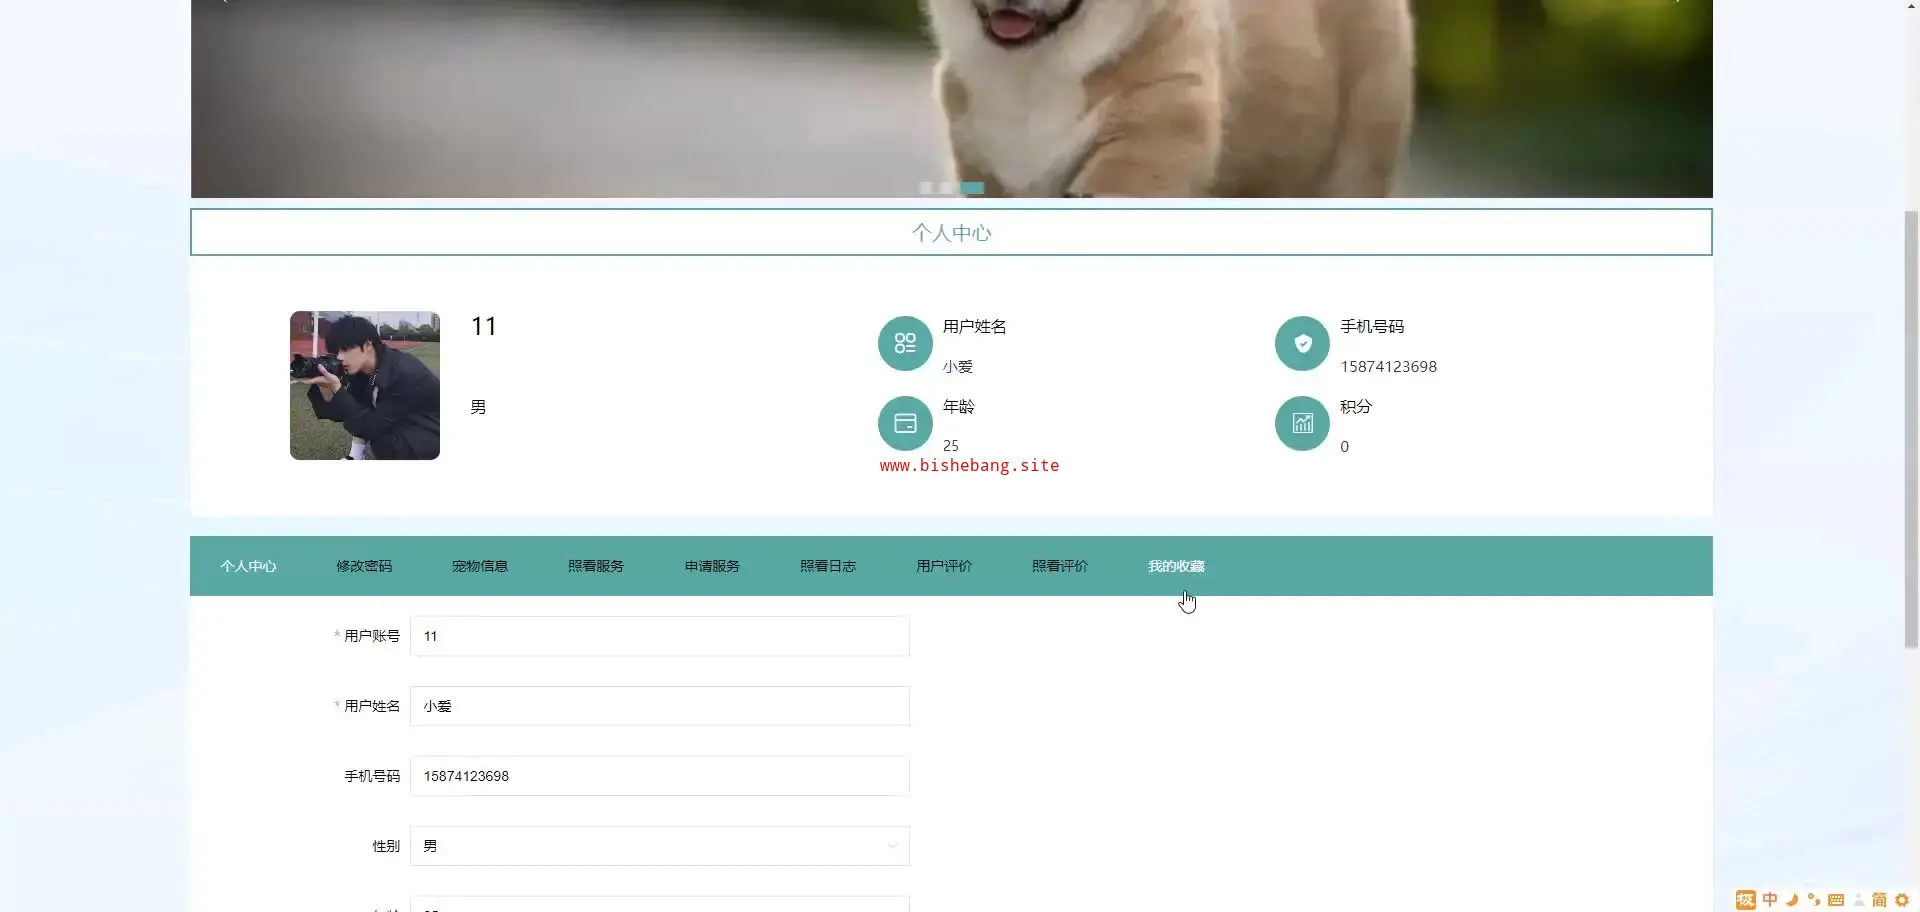Click the age value "25"

click(x=951, y=446)
